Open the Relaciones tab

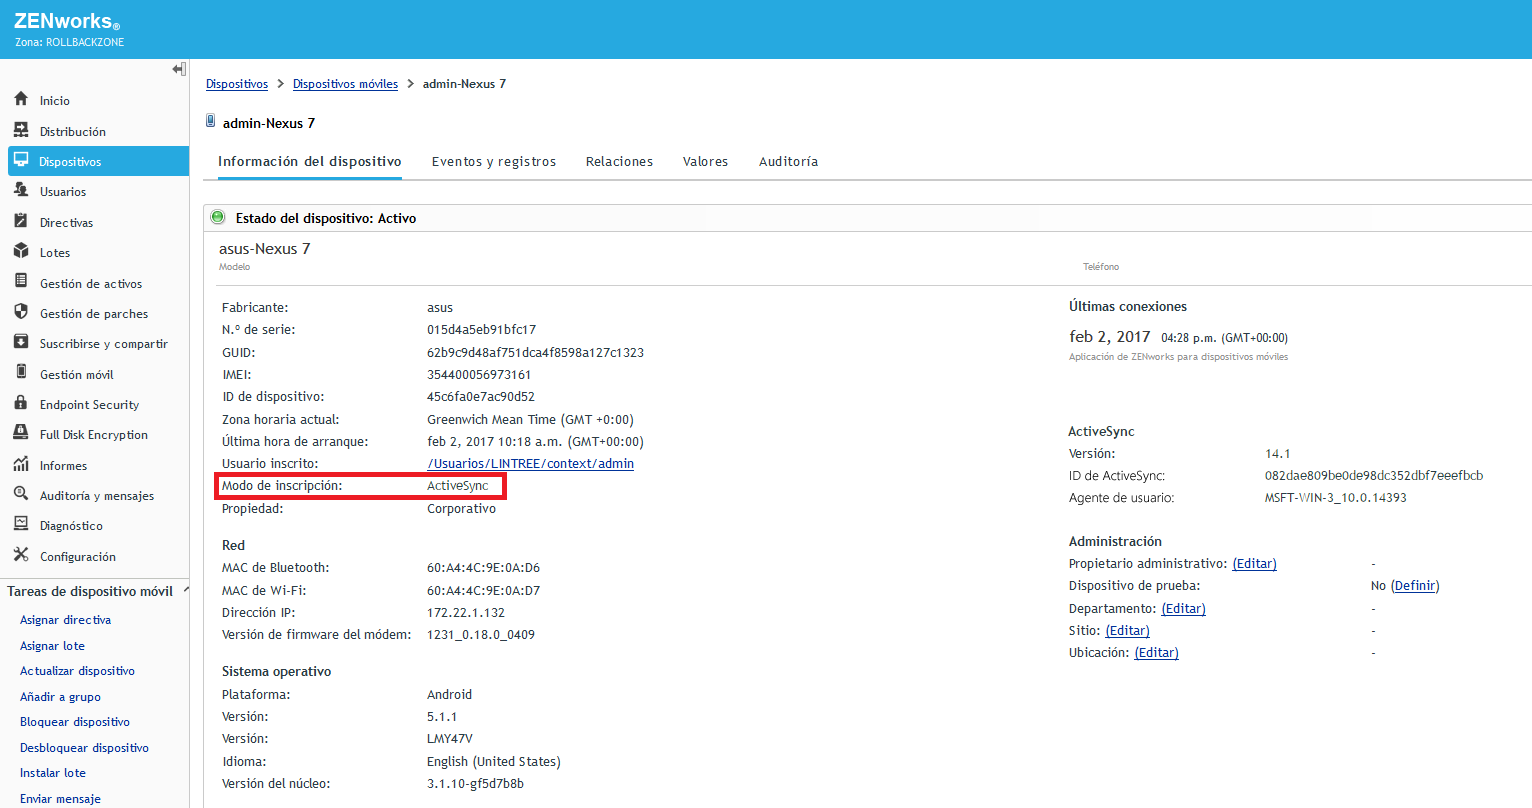[x=619, y=162]
